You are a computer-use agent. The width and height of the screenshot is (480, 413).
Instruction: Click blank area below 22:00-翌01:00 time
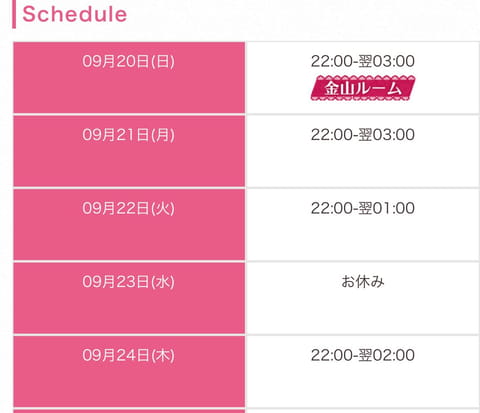pyautogui.click(x=363, y=238)
